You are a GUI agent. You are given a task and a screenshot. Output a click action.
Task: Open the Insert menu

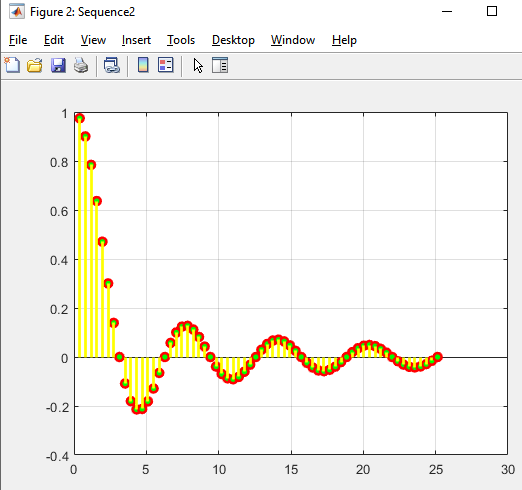pyautogui.click(x=136, y=40)
